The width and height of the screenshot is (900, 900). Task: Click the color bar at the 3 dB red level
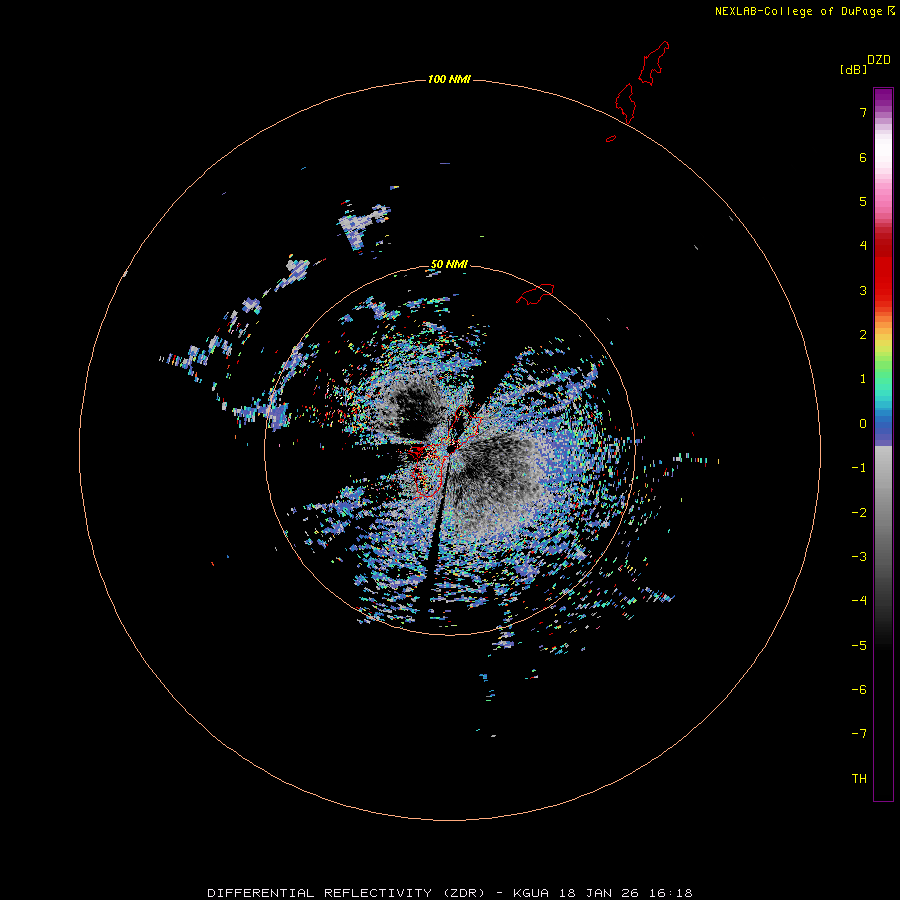883,290
